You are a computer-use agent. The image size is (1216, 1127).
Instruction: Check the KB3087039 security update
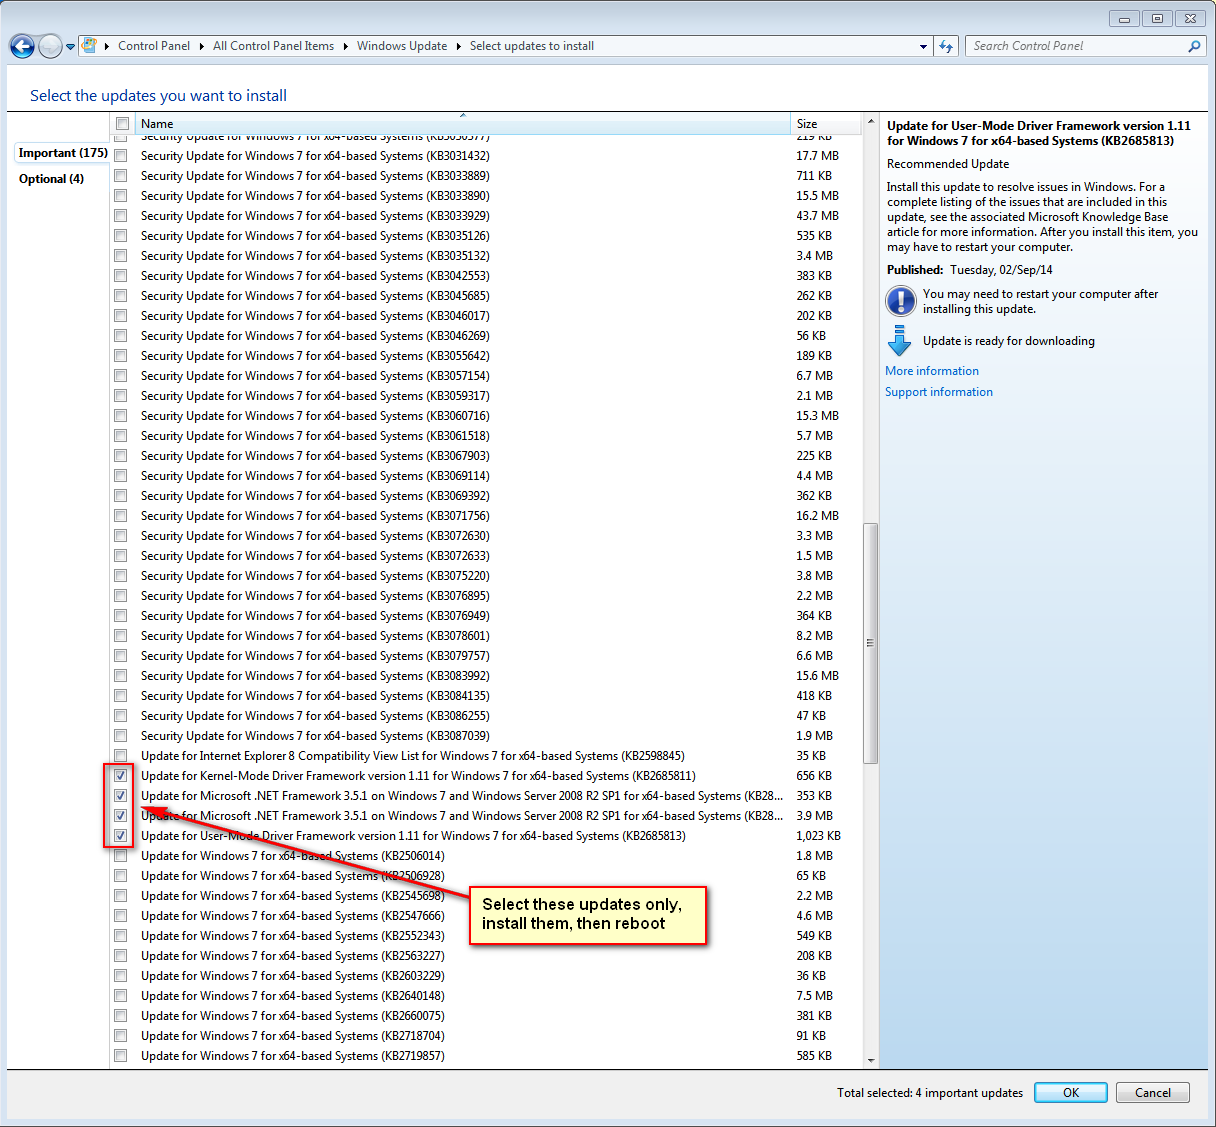(121, 736)
